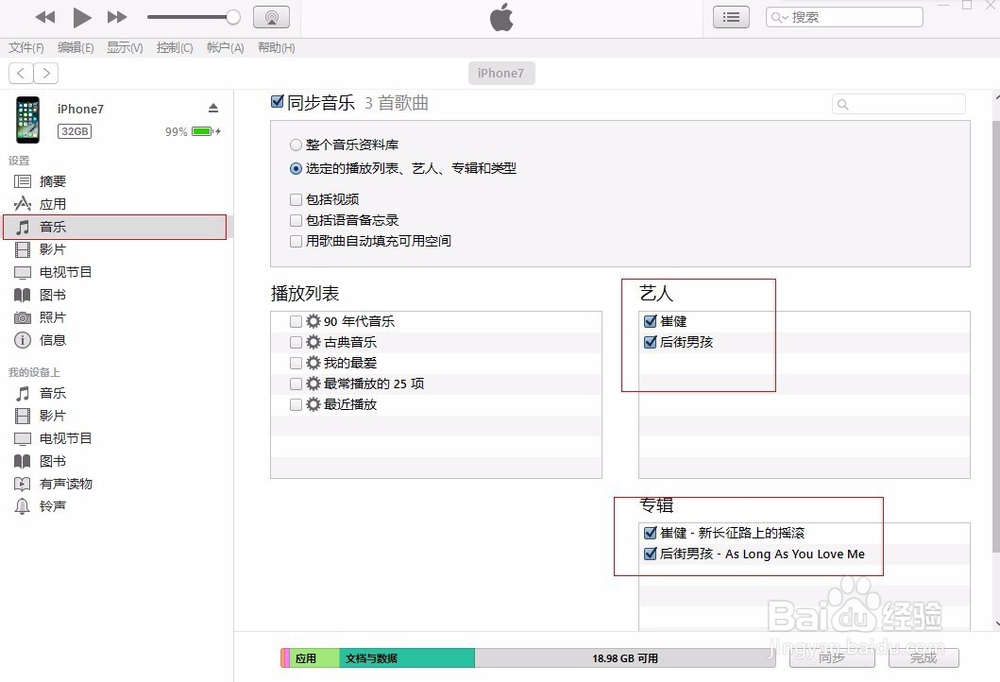Image resolution: width=1000 pixels, height=682 pixels.
Task: Check 最常播放的 25 项 playlist
Action: point(296,384)
